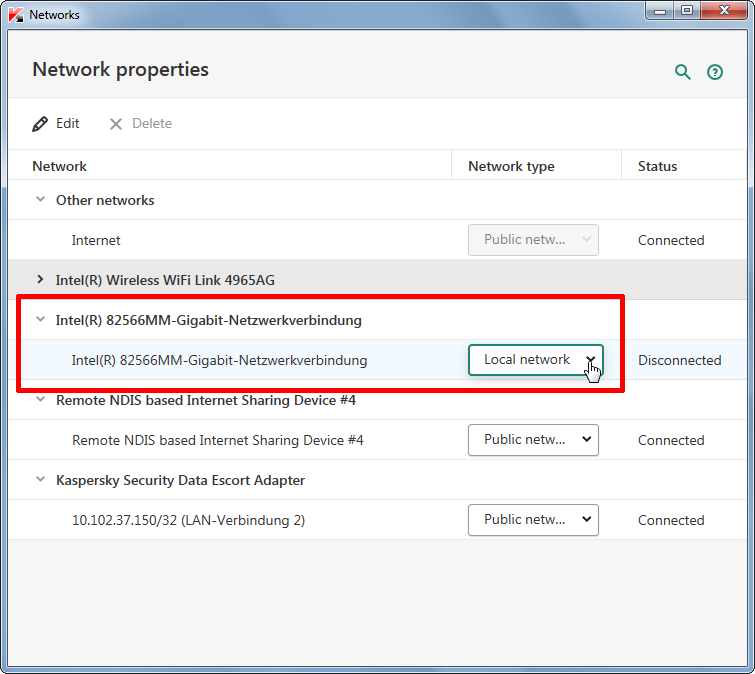Expand Intel(R) Wireless WiFi Link 4965AG group
The width and height of the screenshot is (755, 674).
[40, 279]
